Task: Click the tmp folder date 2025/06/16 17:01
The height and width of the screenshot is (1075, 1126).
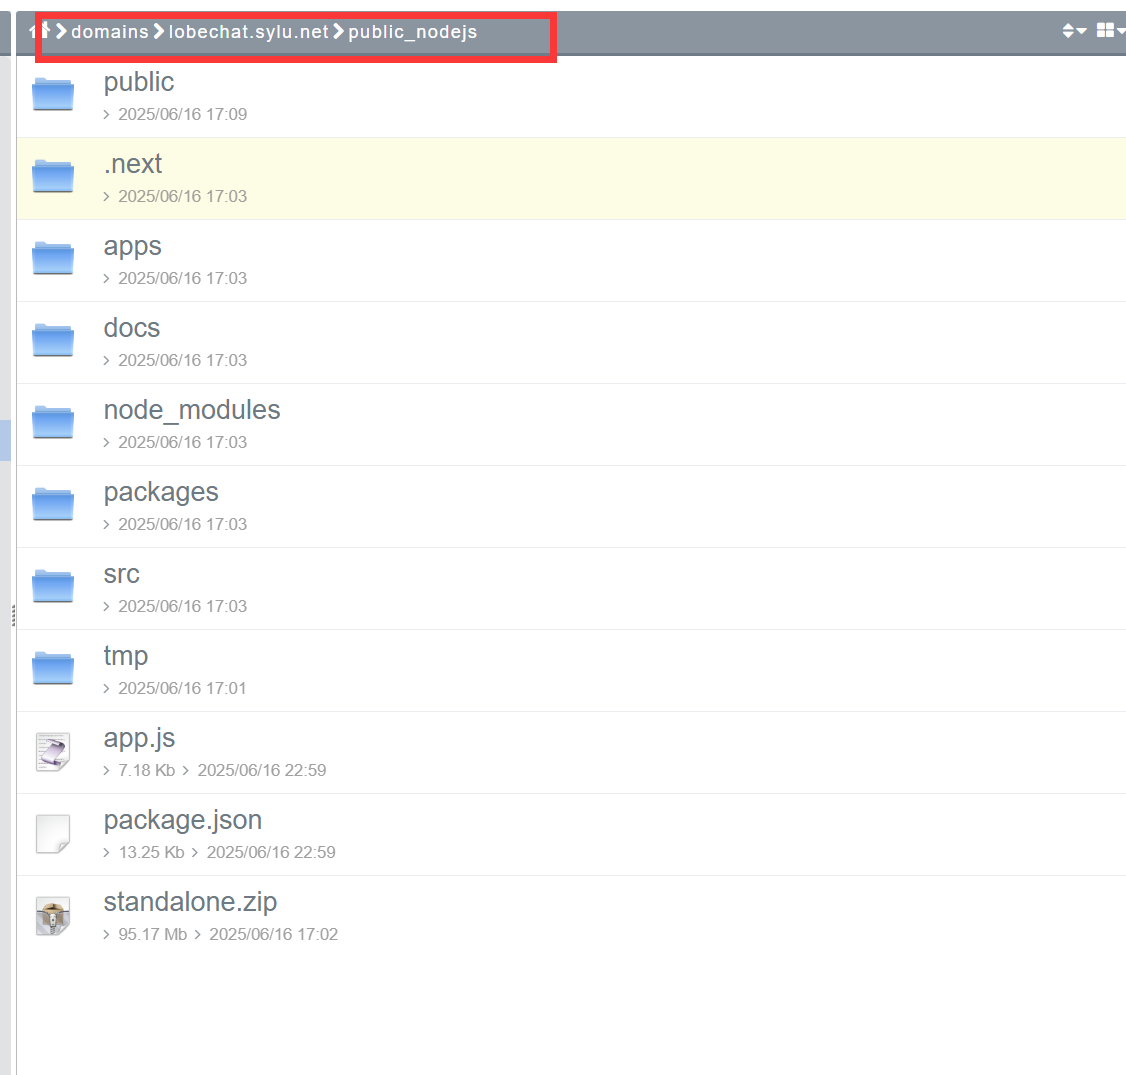Action: pos(182,688)
